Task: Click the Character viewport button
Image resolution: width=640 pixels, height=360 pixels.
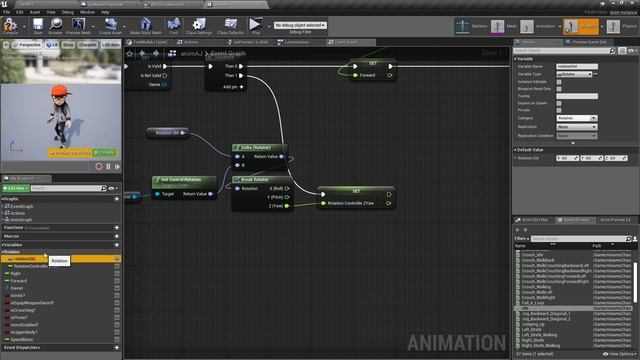Action: click(x=88, y=44)
